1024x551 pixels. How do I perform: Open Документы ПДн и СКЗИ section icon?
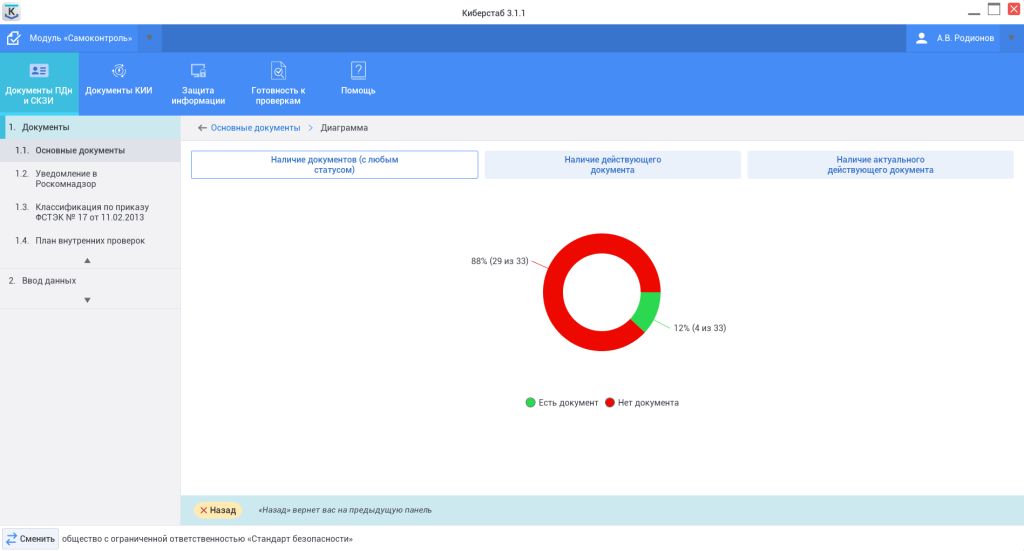coord(39,71)
